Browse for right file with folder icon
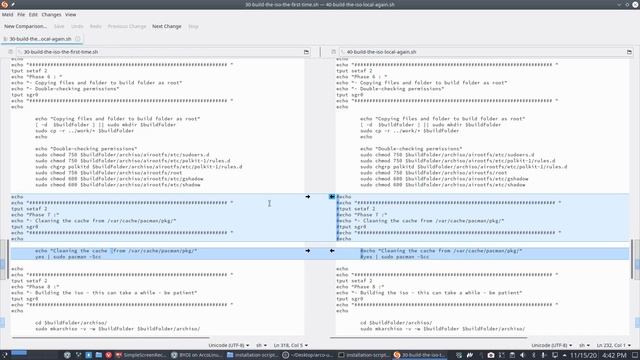This screenshot has width=640, height=360. (629, 52)
